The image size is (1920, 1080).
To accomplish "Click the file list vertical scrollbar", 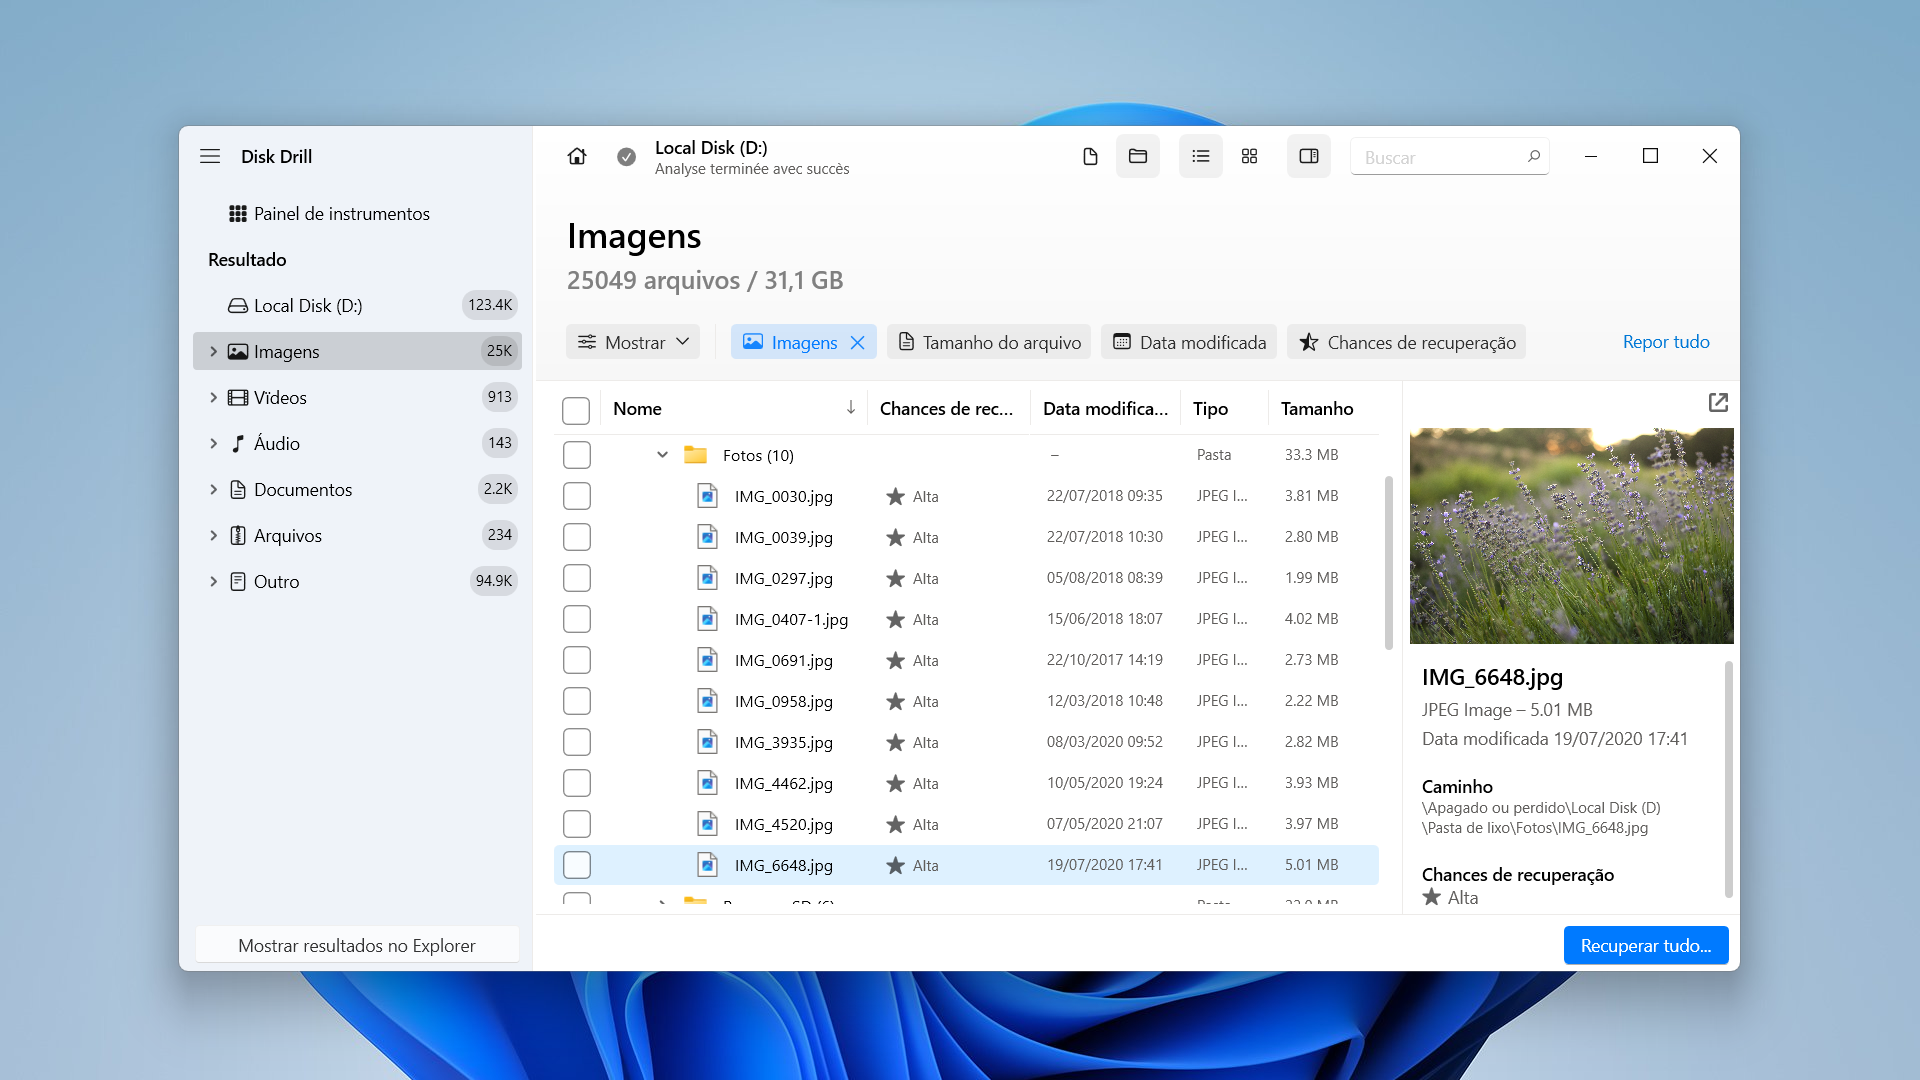I will click(1389, 562).
